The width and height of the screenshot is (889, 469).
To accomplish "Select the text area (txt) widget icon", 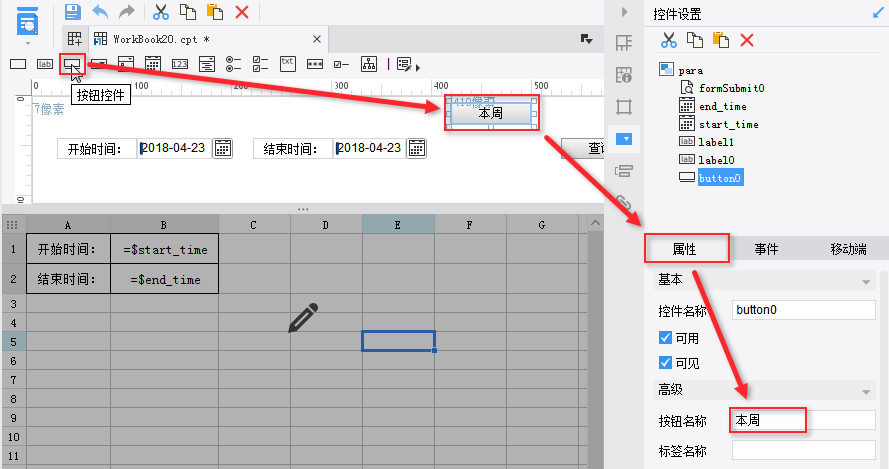I will [x=287, y=64].
